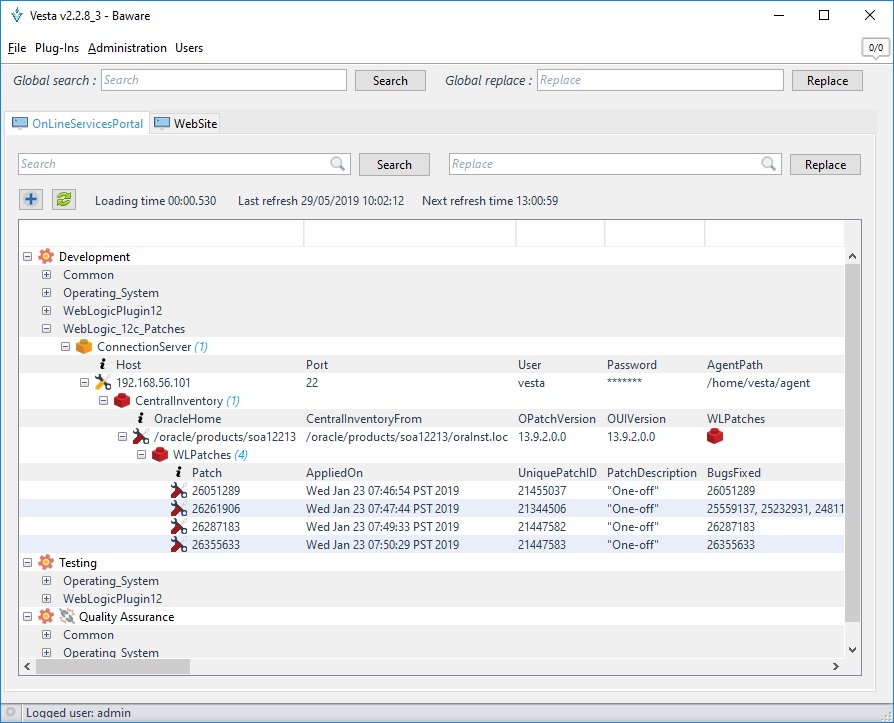This screenshot has width=894, height=723.
Task: Expand Operating_System under Testing
Action: coord(46,581)
